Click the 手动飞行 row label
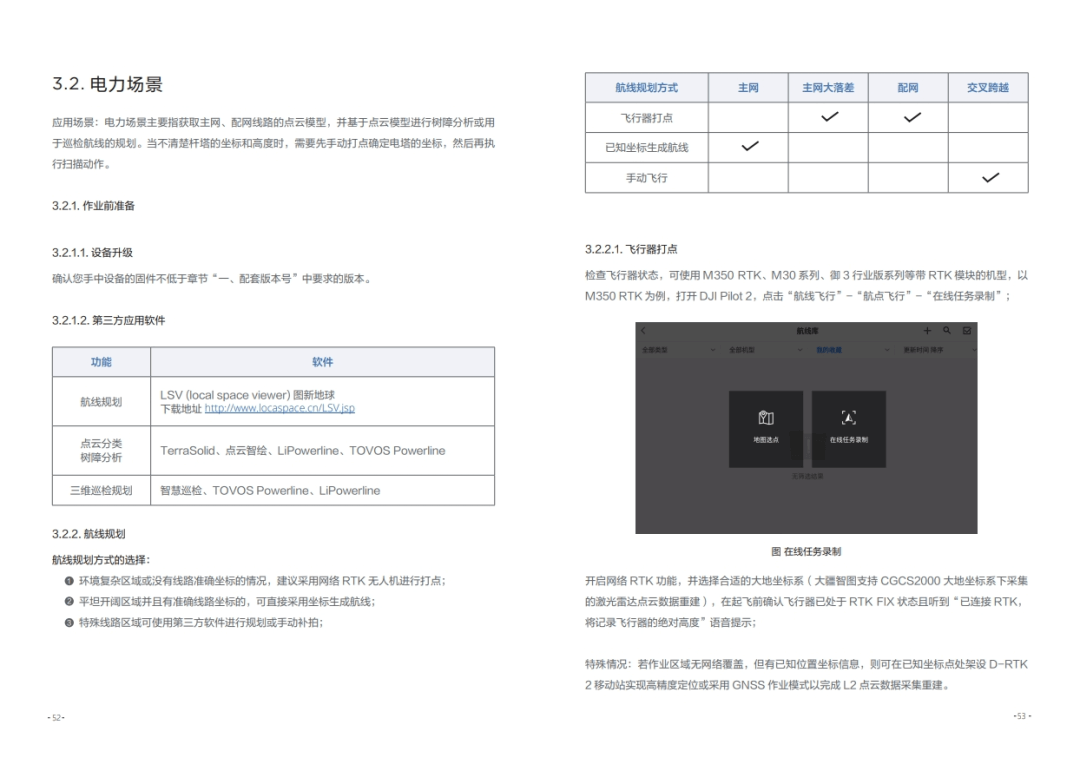This screenshot has width=1080, height=758. click(646, 178)
